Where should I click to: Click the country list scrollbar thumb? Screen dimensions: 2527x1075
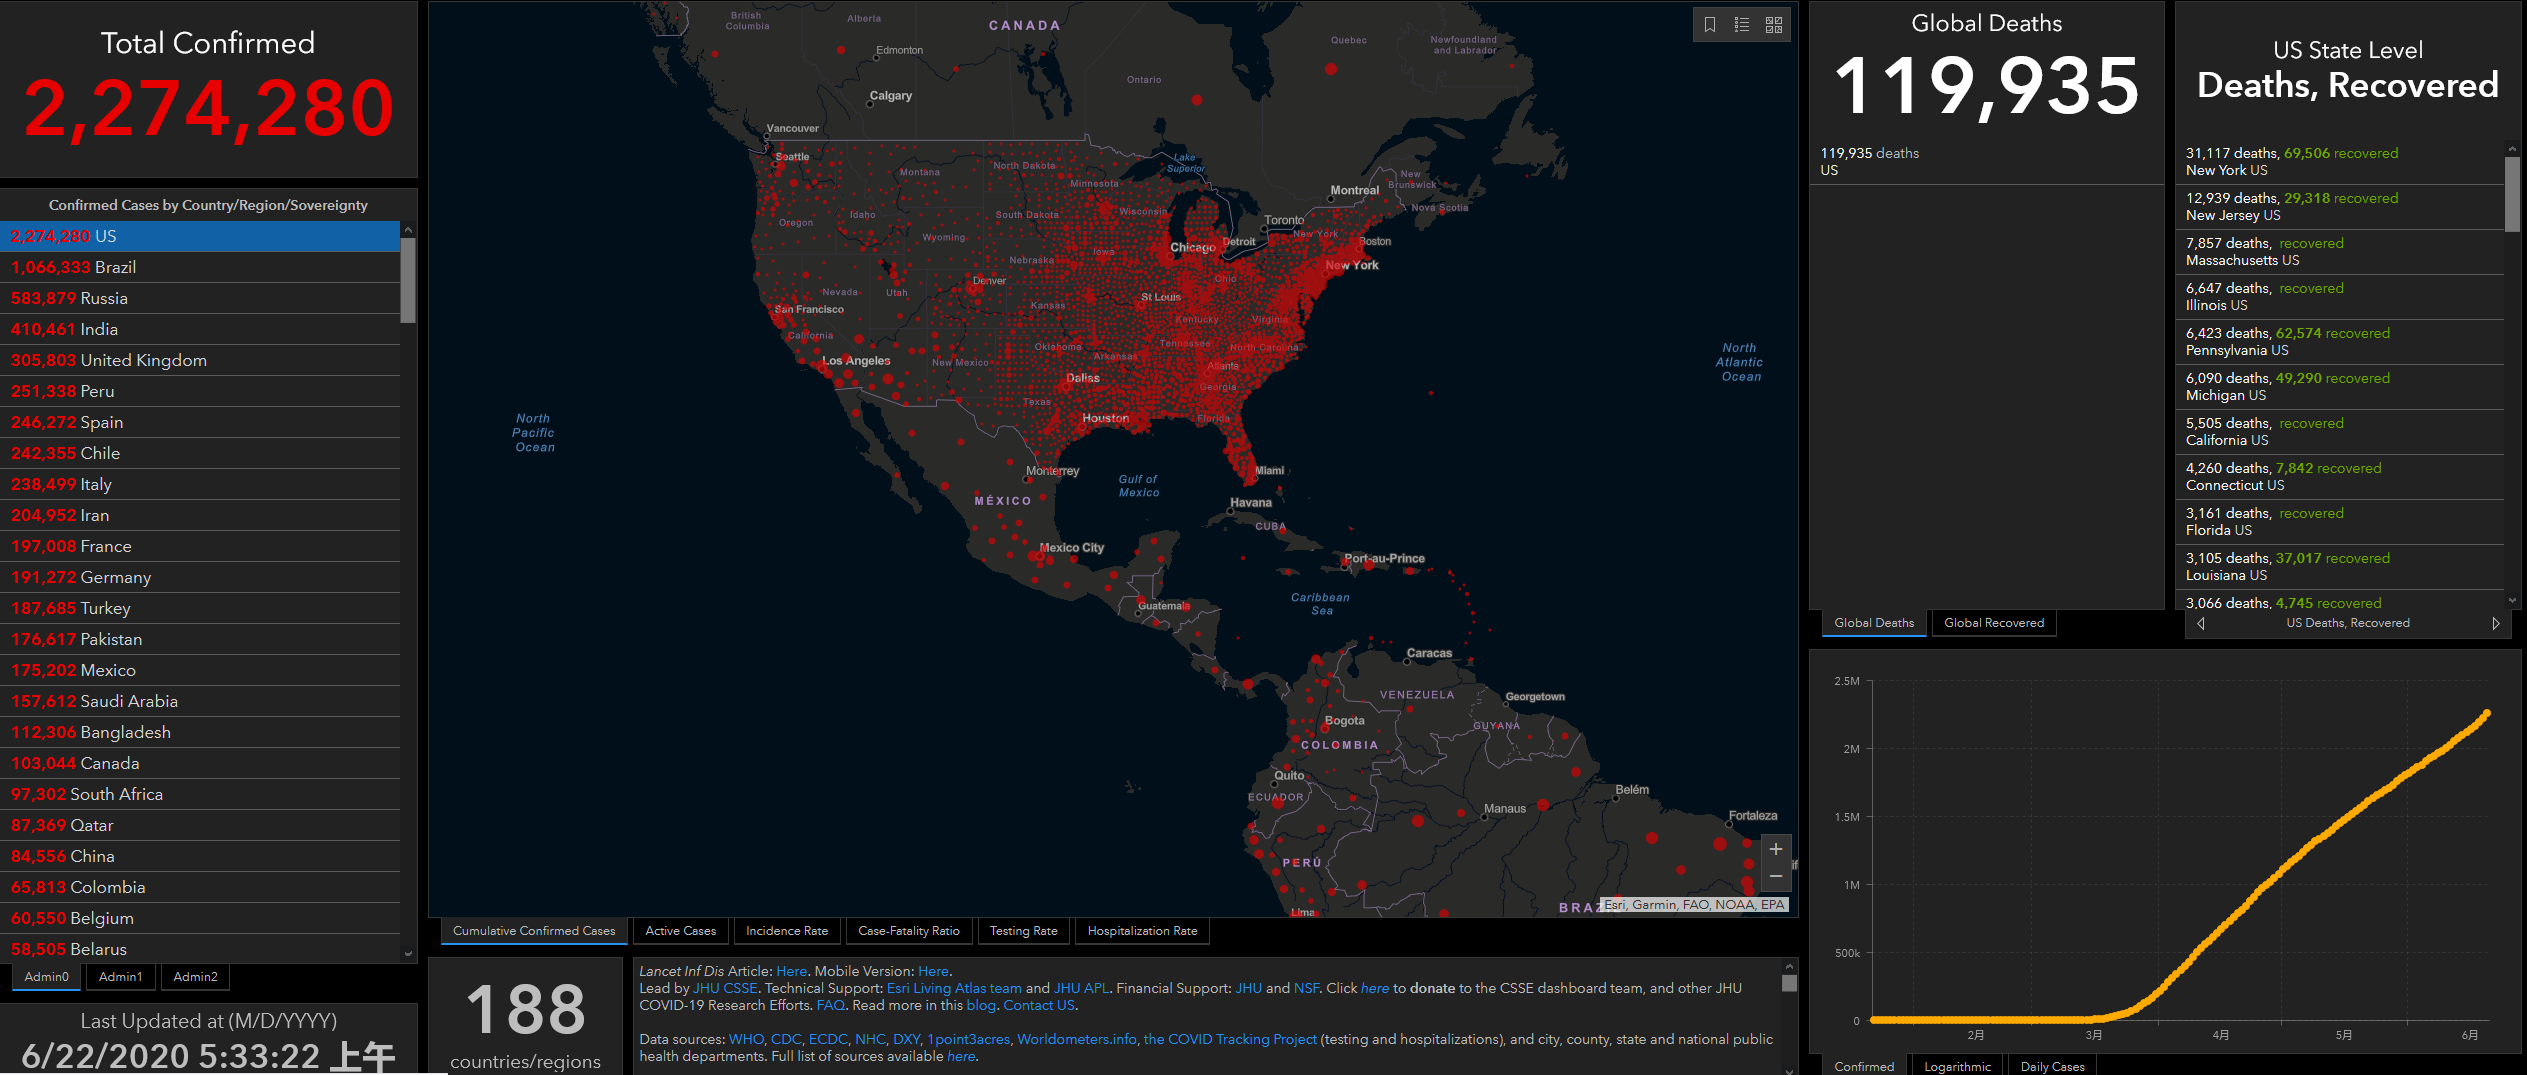click(408, 280)
